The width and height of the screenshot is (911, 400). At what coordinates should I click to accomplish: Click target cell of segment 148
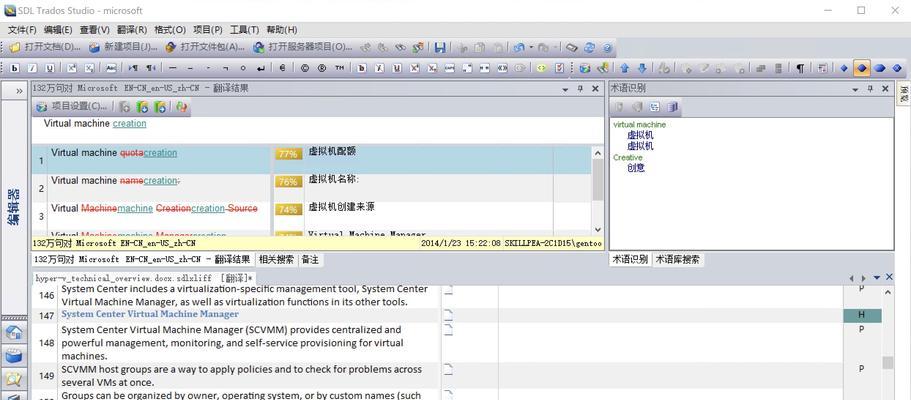pyautogui.click(x=670, y=343)
